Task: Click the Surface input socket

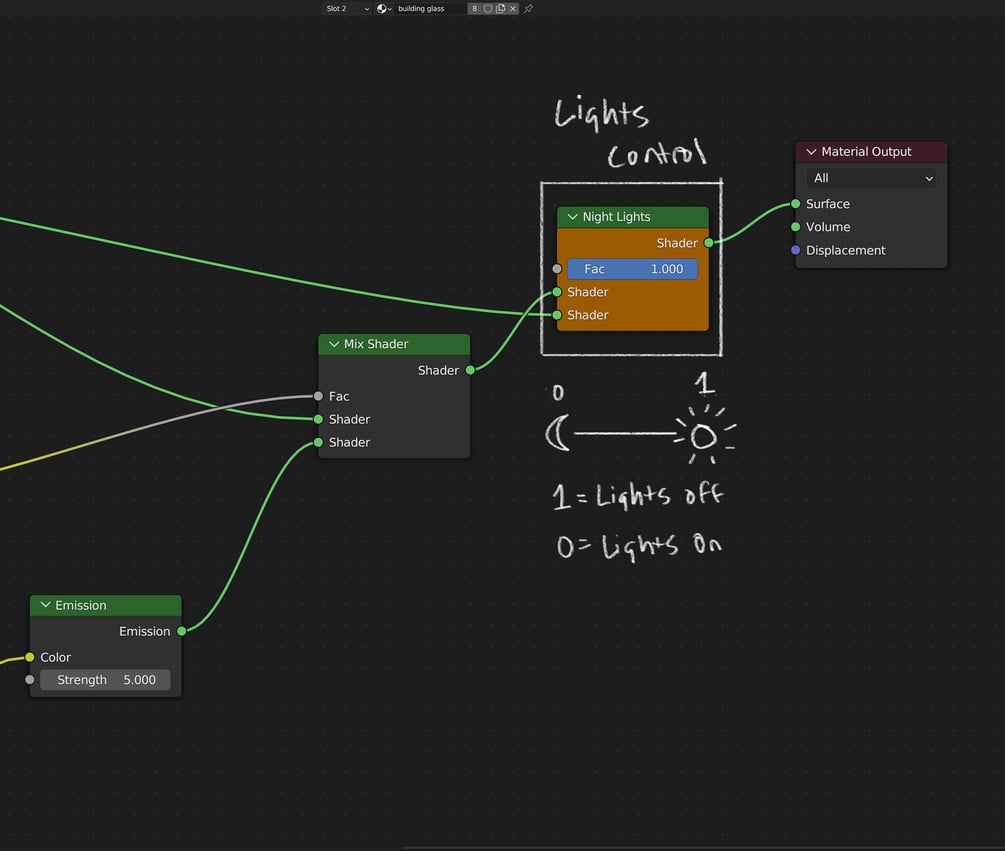Action: pos(795,204)
